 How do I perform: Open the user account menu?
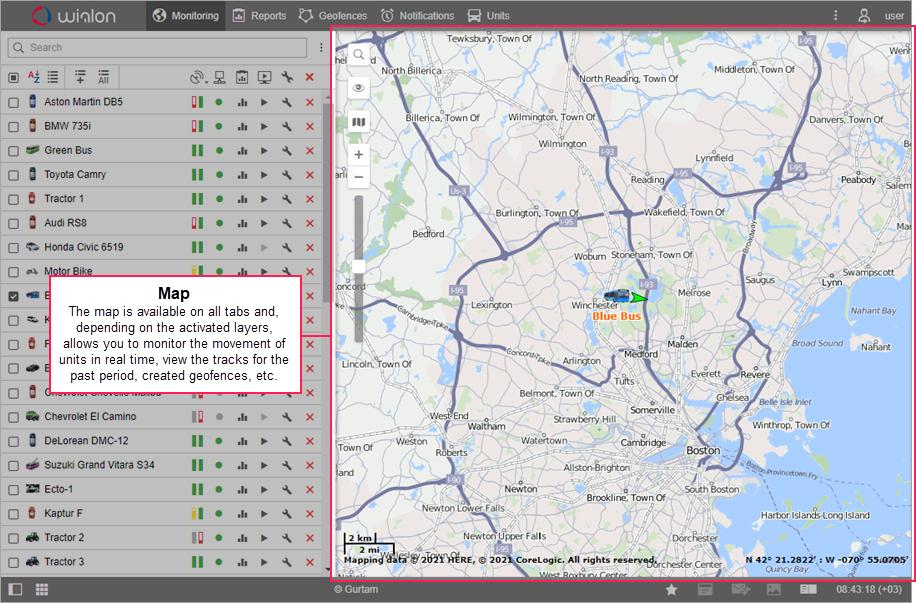tap(867, 16)
